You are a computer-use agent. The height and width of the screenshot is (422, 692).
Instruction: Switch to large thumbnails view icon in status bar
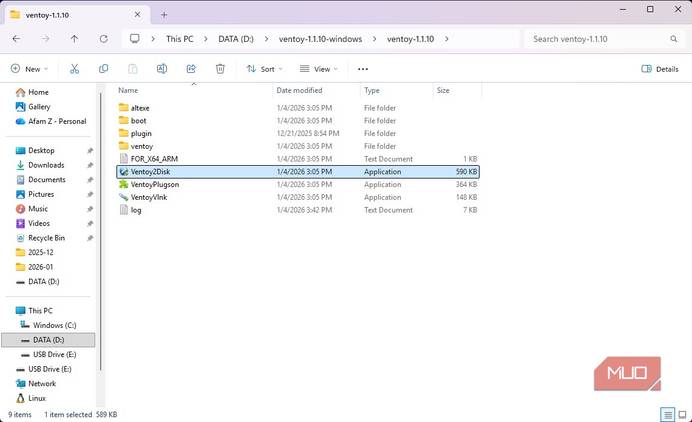pyautogui.click(x=682, y=414)
